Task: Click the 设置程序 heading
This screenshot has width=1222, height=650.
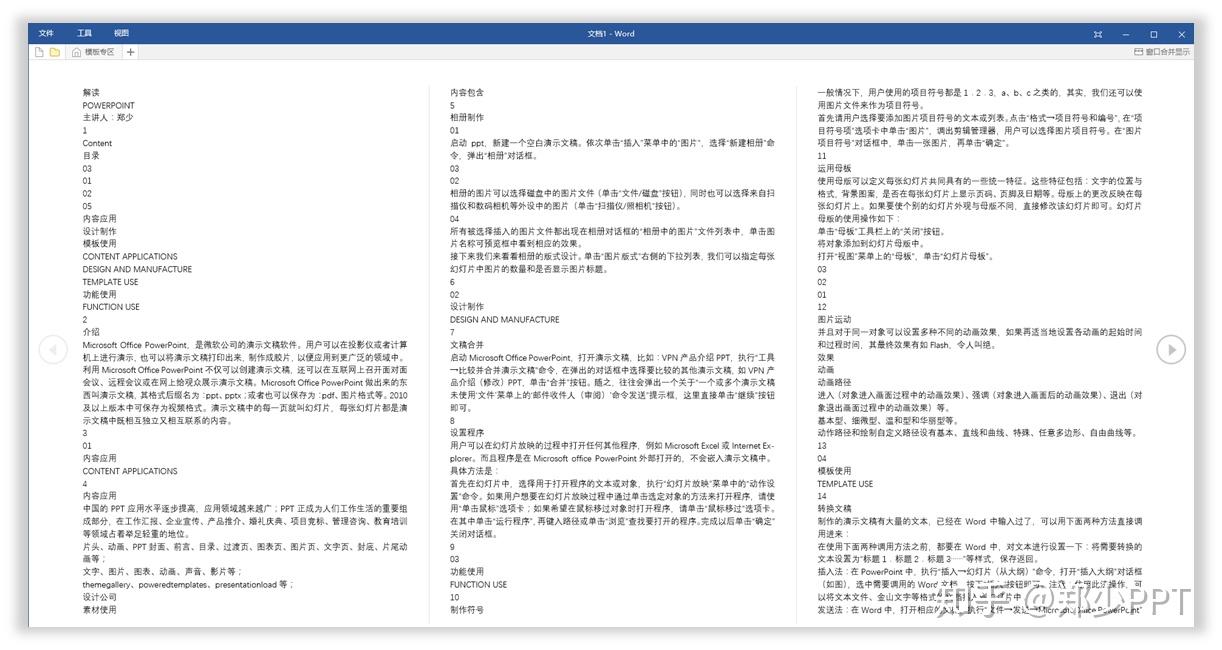Action: tap(466, 433)
